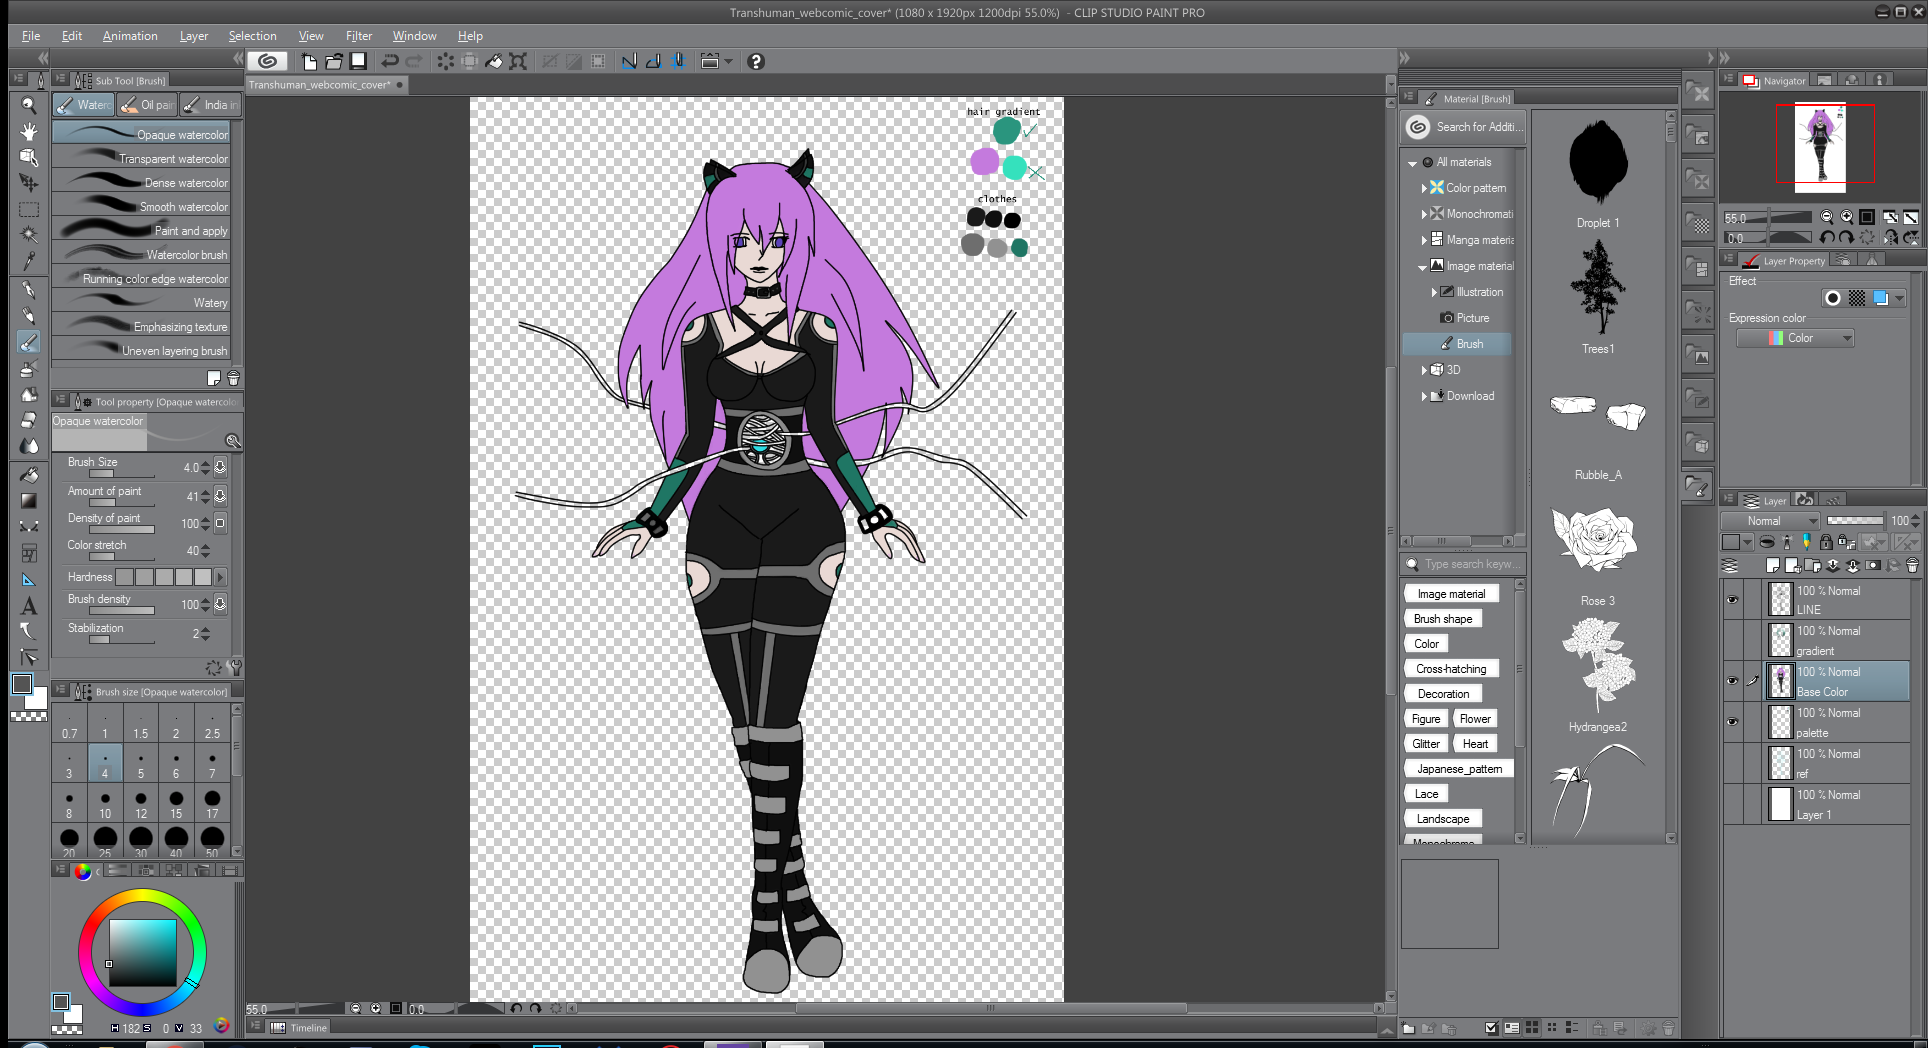The height and width of the screenshot is (1048, 1928).
Task: Switch to Oil paint sub tool tab
Action: 146,105
